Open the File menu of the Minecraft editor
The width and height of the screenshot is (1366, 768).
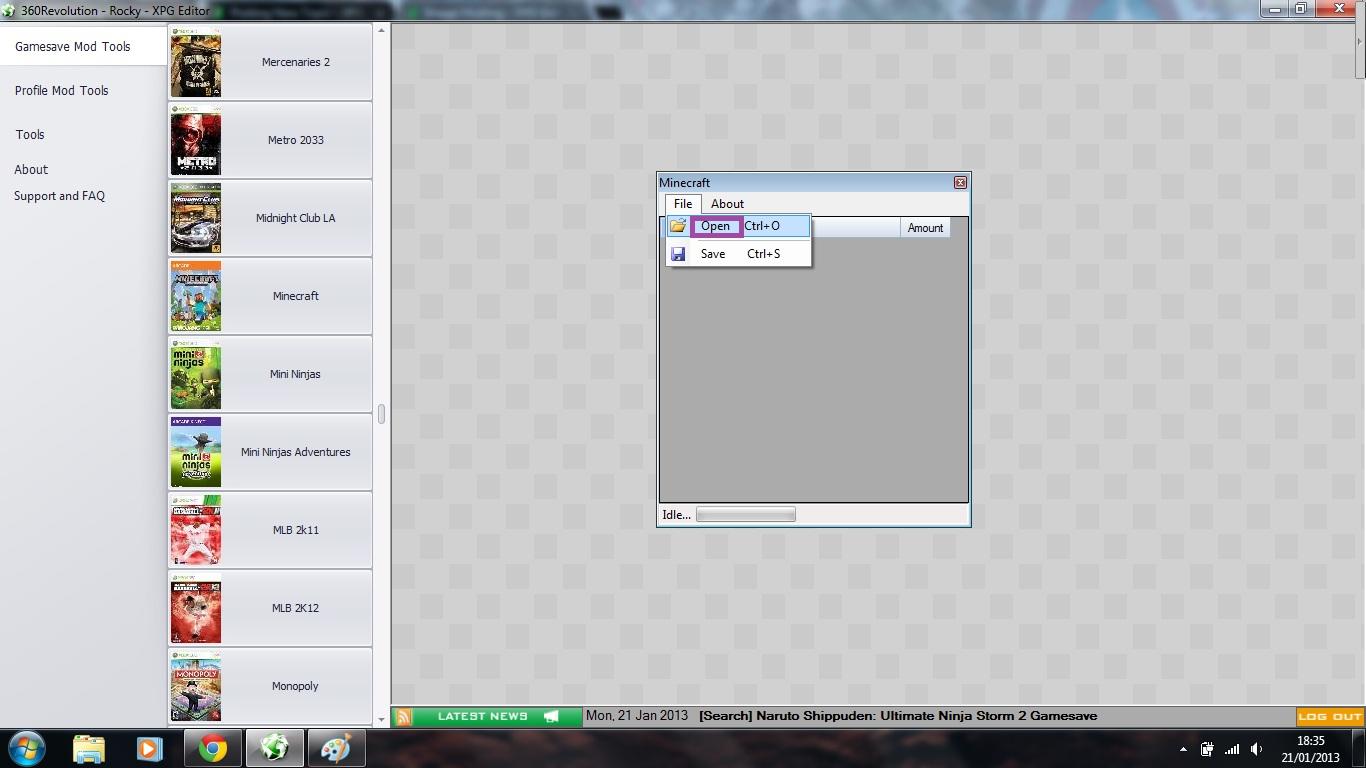click(682, 203)
